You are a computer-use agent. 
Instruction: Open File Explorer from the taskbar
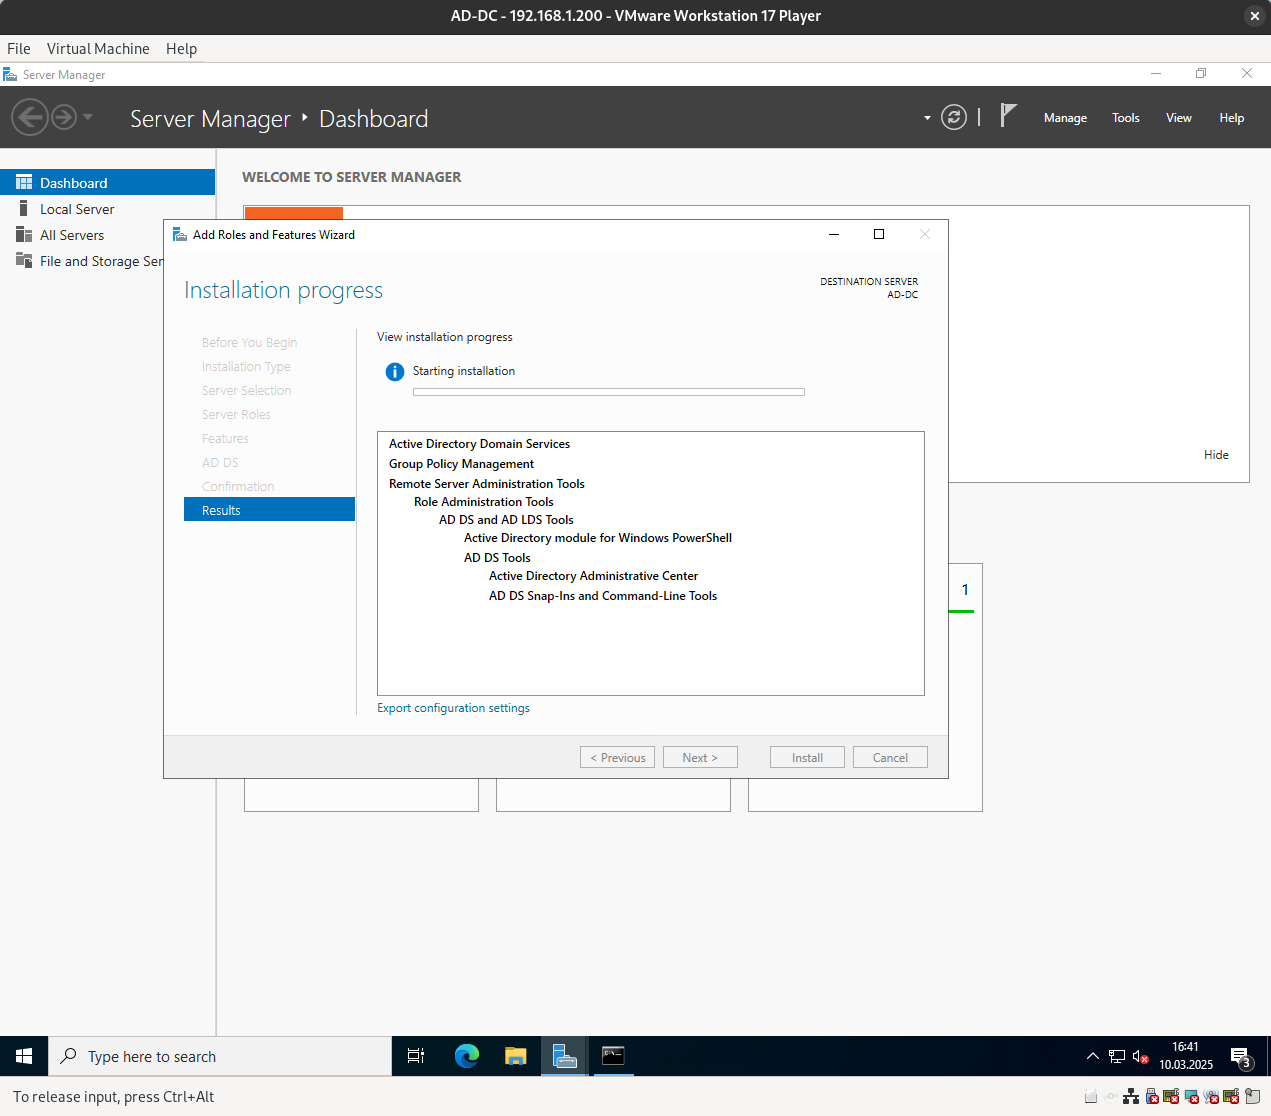(515, 1056)
